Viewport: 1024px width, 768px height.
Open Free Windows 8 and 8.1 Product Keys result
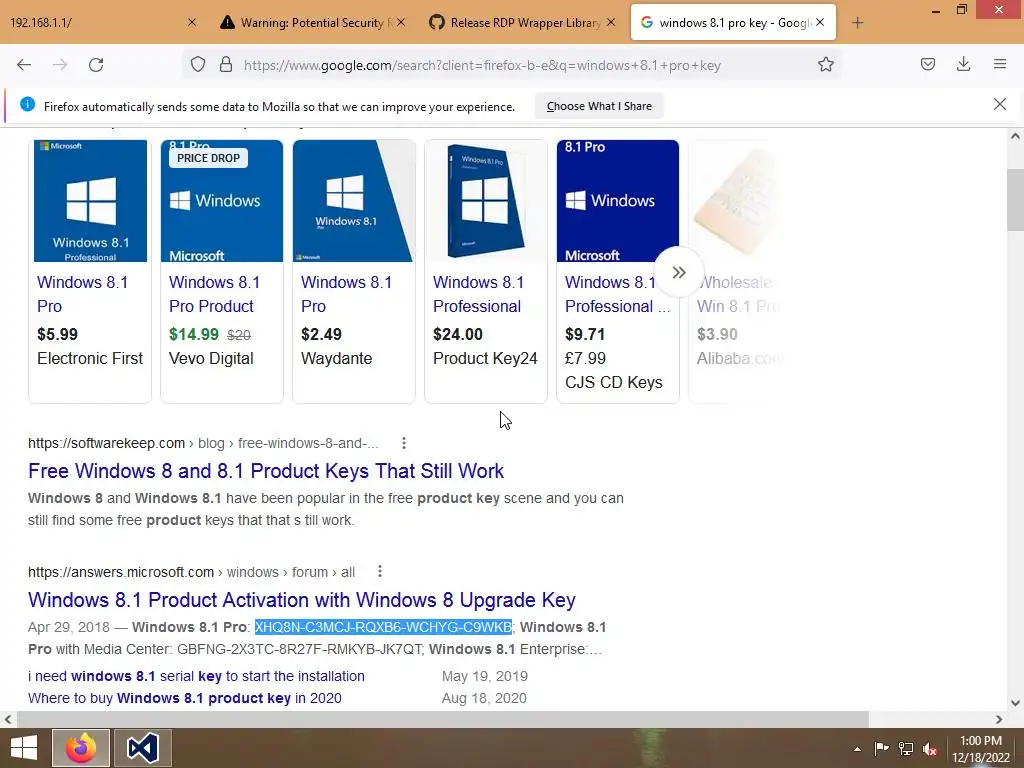266,471
